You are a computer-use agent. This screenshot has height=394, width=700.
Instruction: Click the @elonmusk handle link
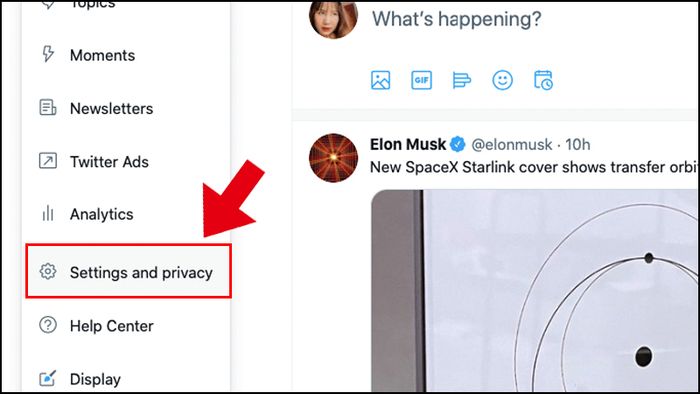tap(512, 145)
